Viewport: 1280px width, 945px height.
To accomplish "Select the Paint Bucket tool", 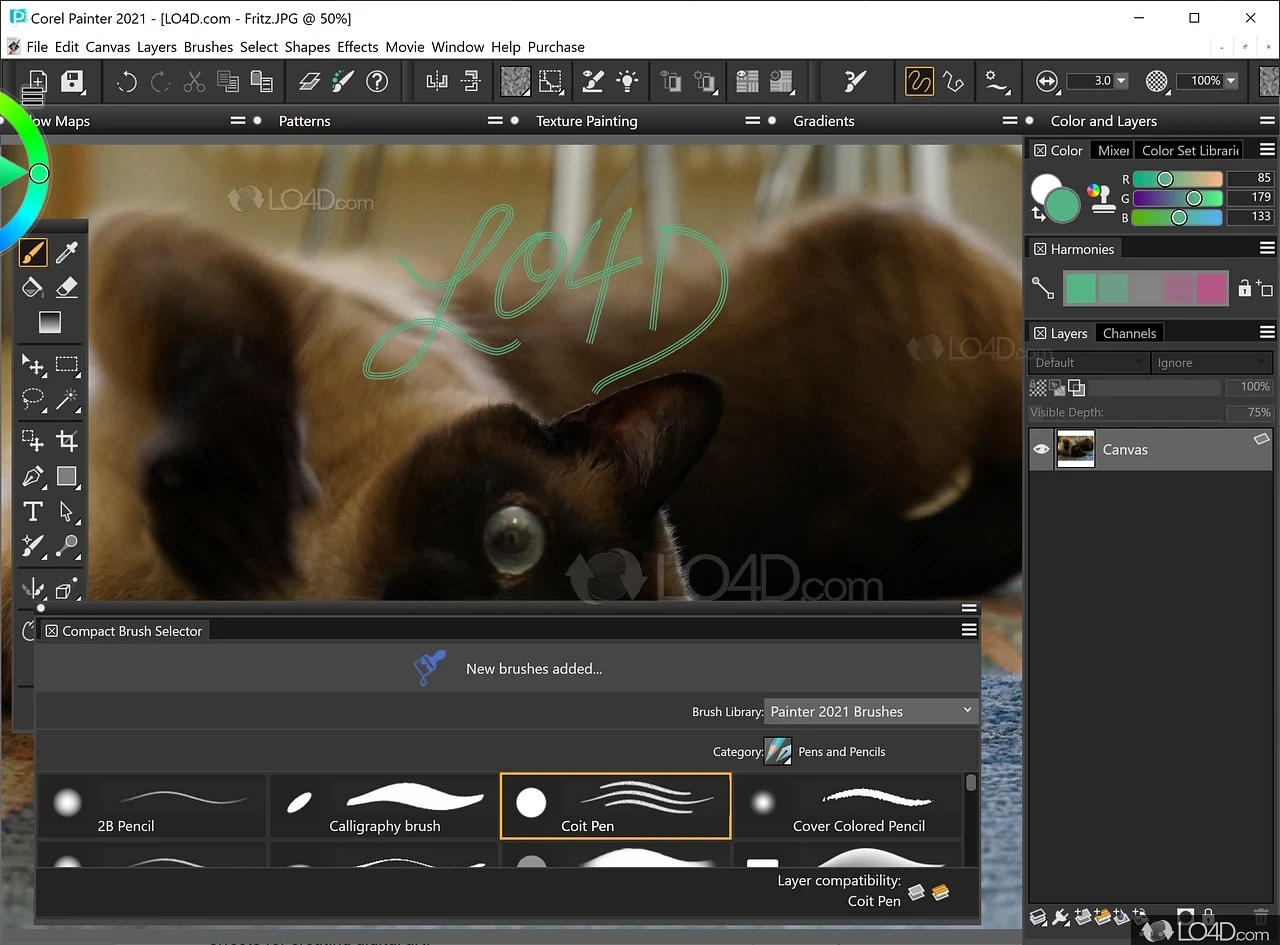I will click(33, 288).
